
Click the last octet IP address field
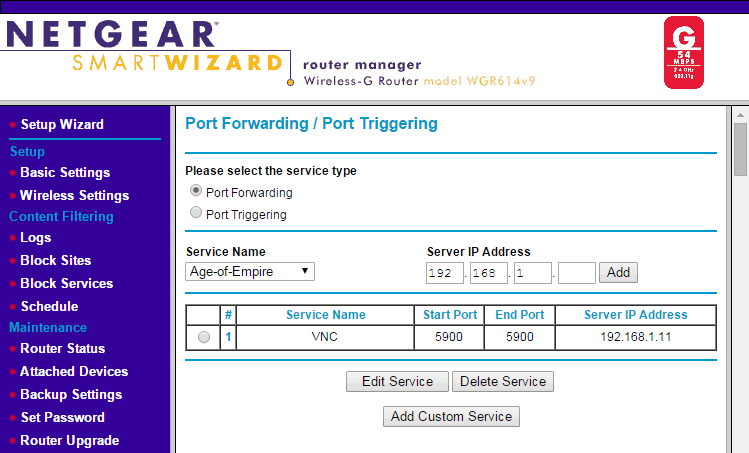click(577, 272)
